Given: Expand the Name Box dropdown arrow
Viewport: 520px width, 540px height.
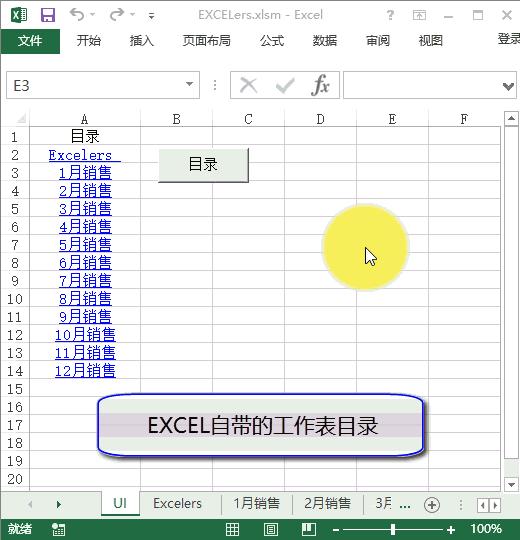Looking at the screenshot, I should click(x=189, y=84).
